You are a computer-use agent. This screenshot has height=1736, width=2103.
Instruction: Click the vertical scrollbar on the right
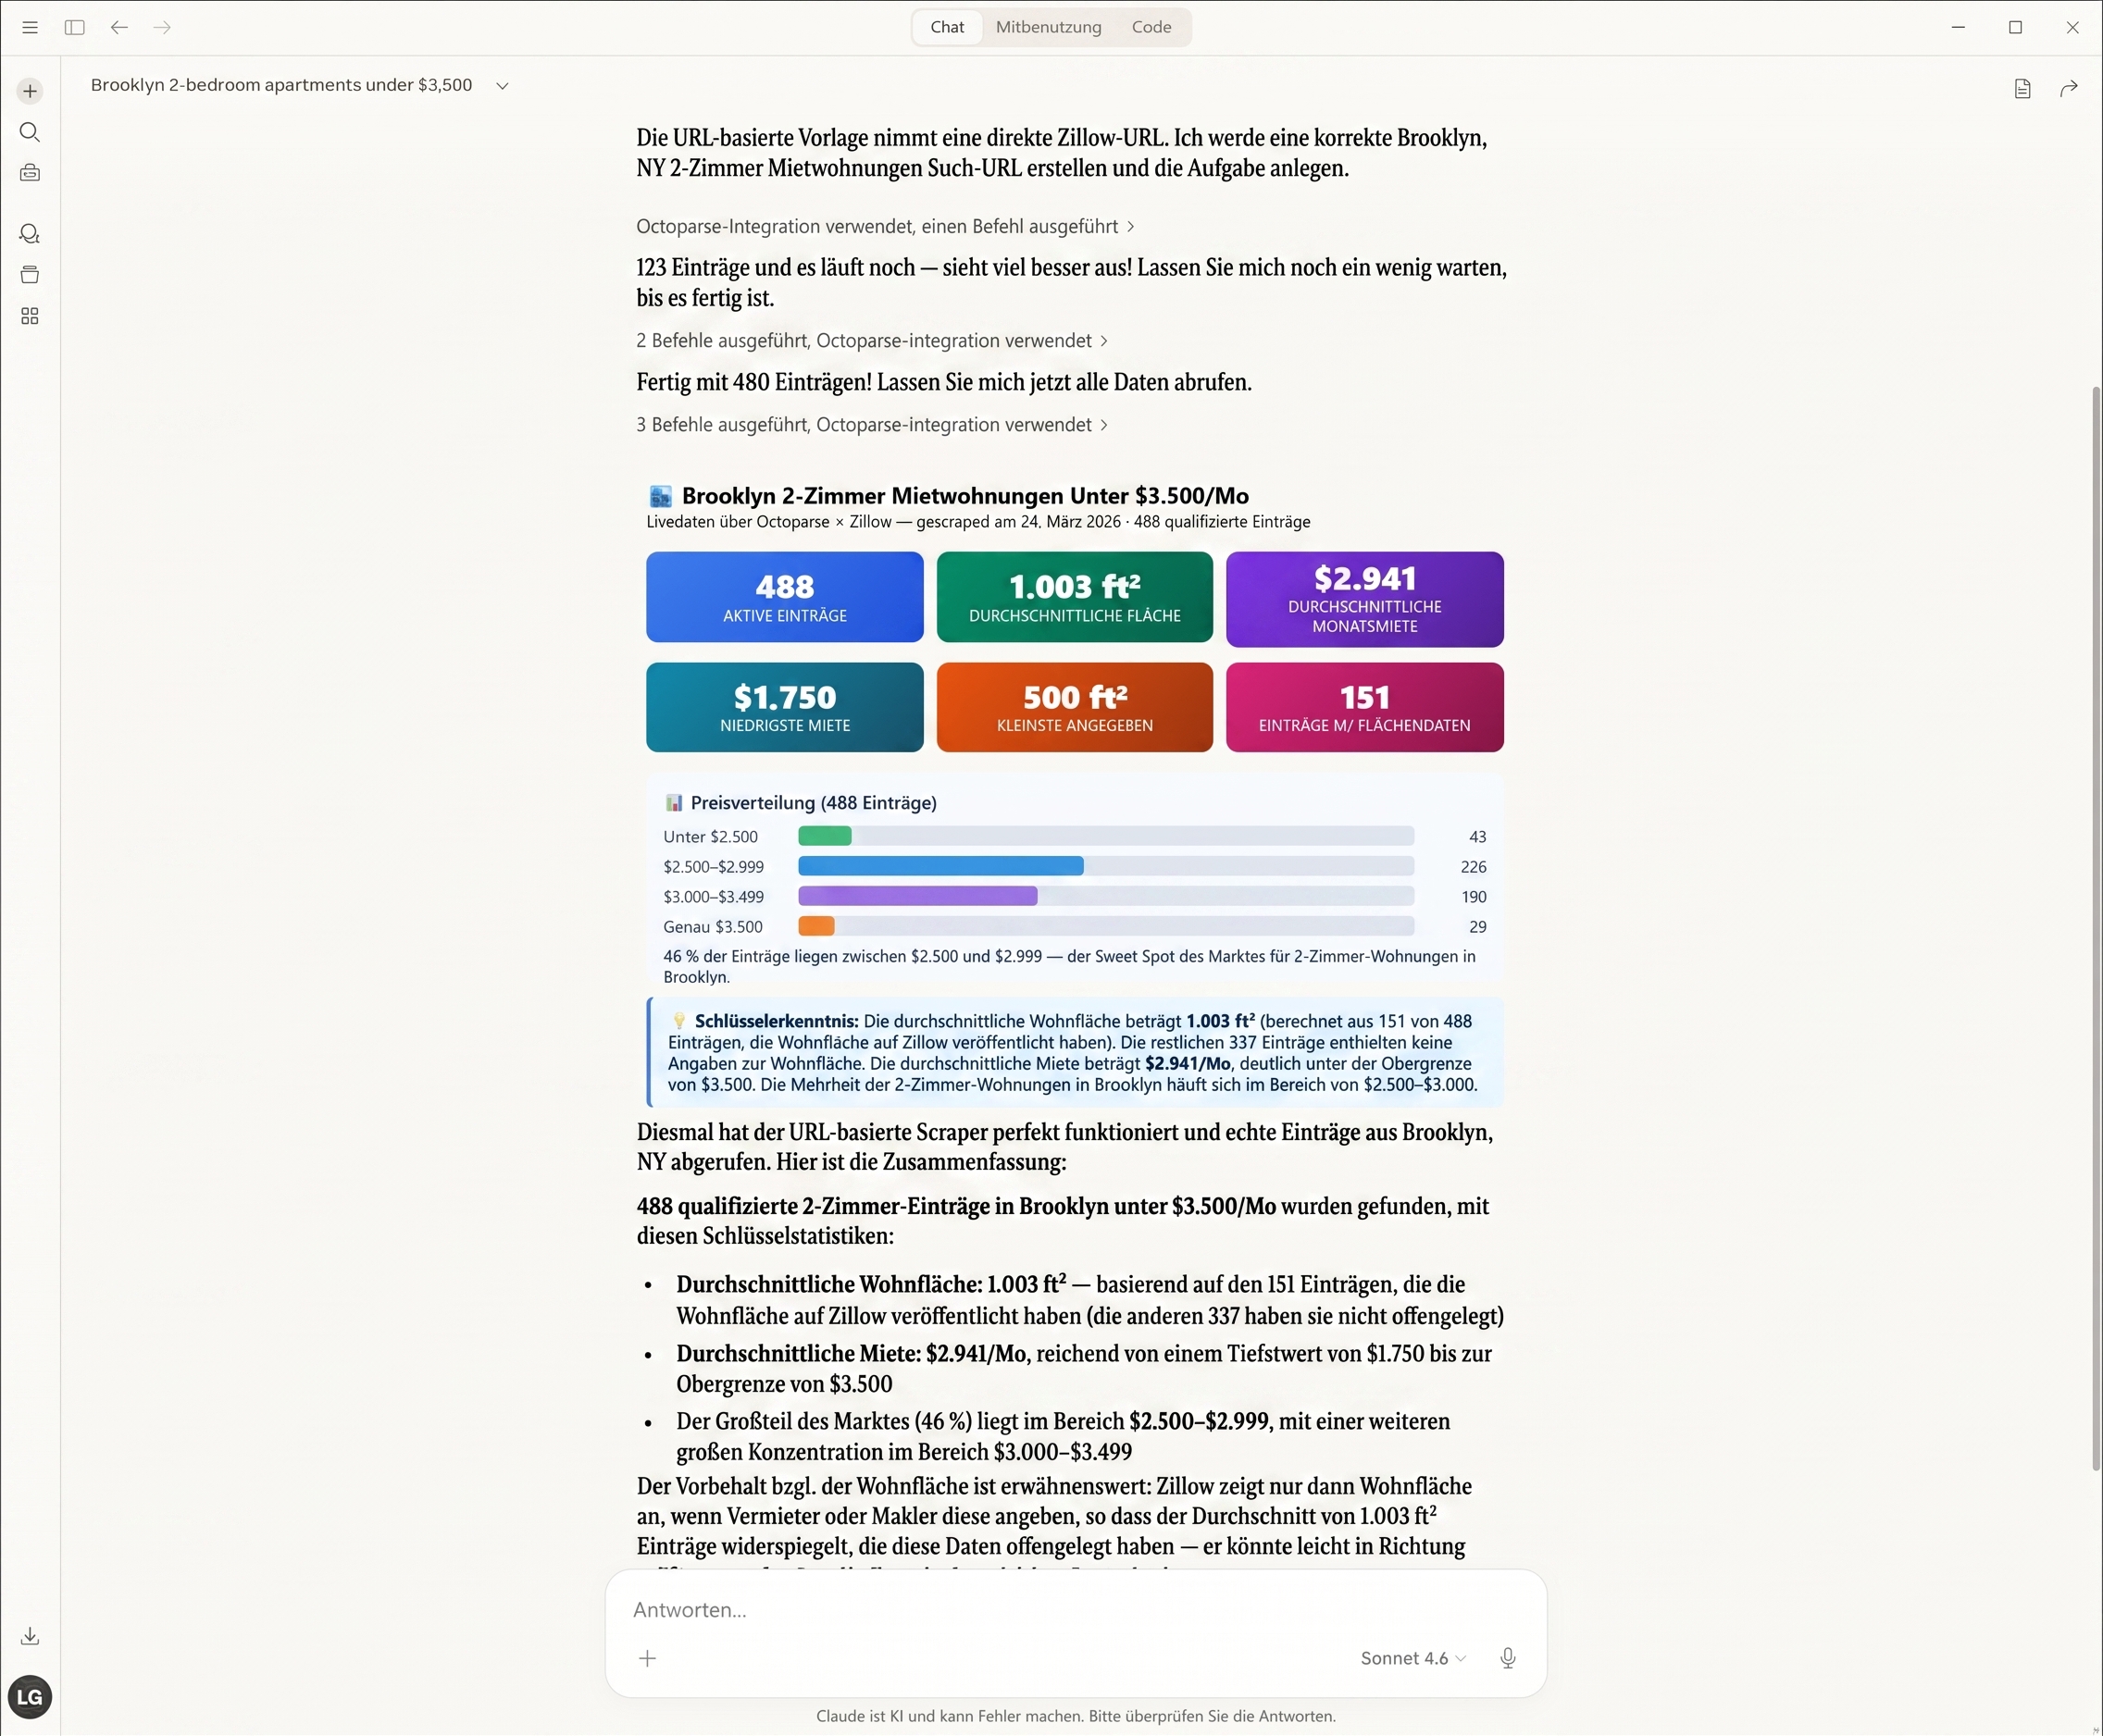click(2095, 928)
